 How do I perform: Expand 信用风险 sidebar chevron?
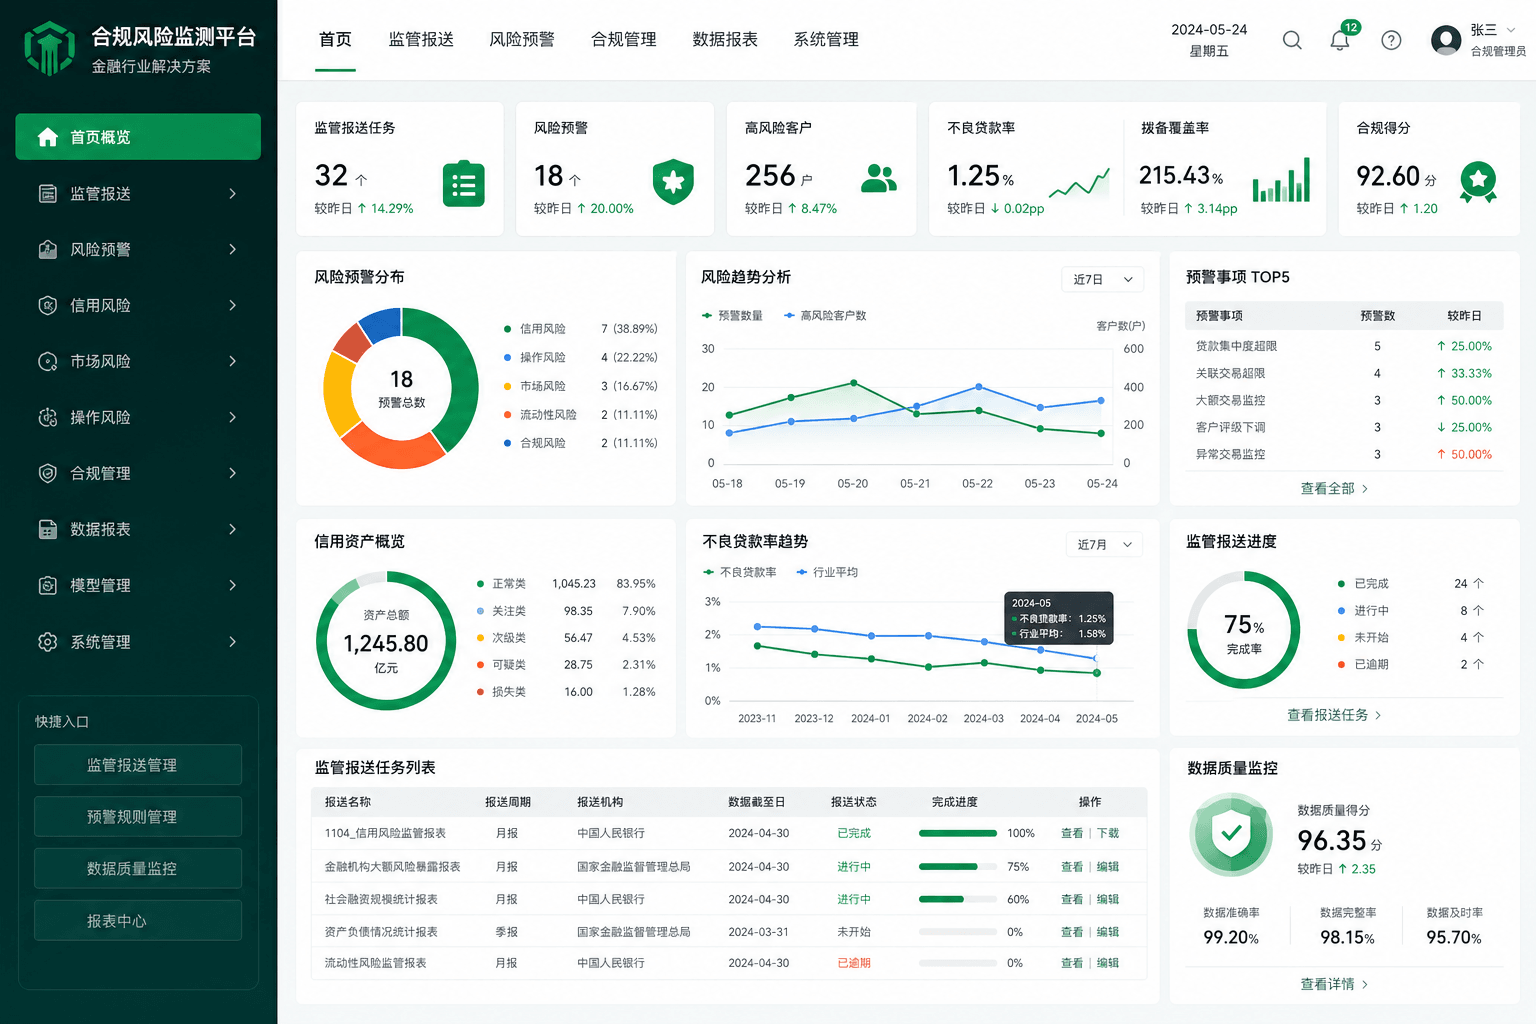[232, 305]
